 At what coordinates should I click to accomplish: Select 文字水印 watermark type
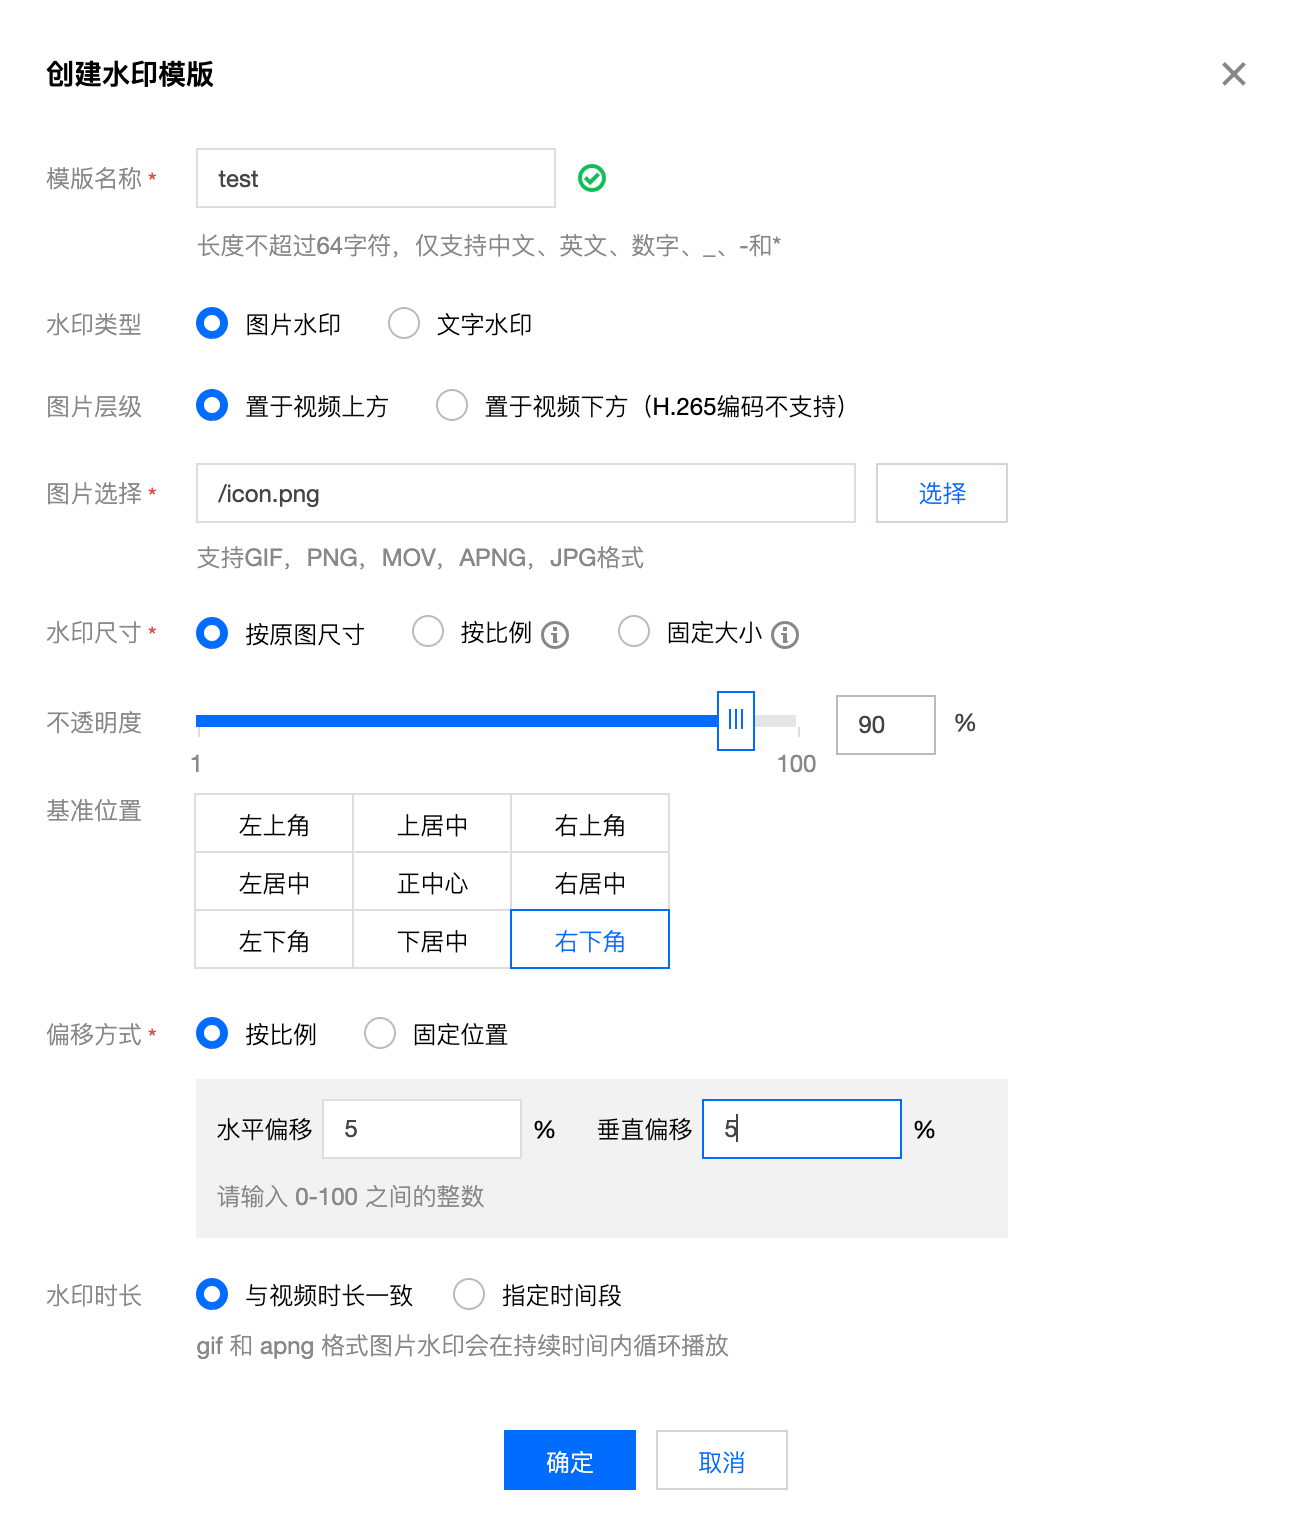(404, 324)
